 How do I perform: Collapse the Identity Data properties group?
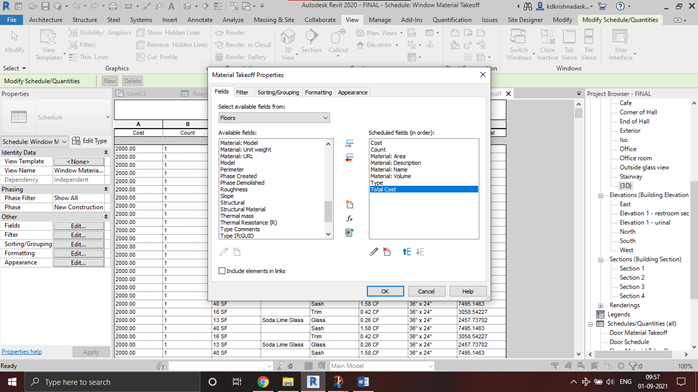[x=106, y=152]
